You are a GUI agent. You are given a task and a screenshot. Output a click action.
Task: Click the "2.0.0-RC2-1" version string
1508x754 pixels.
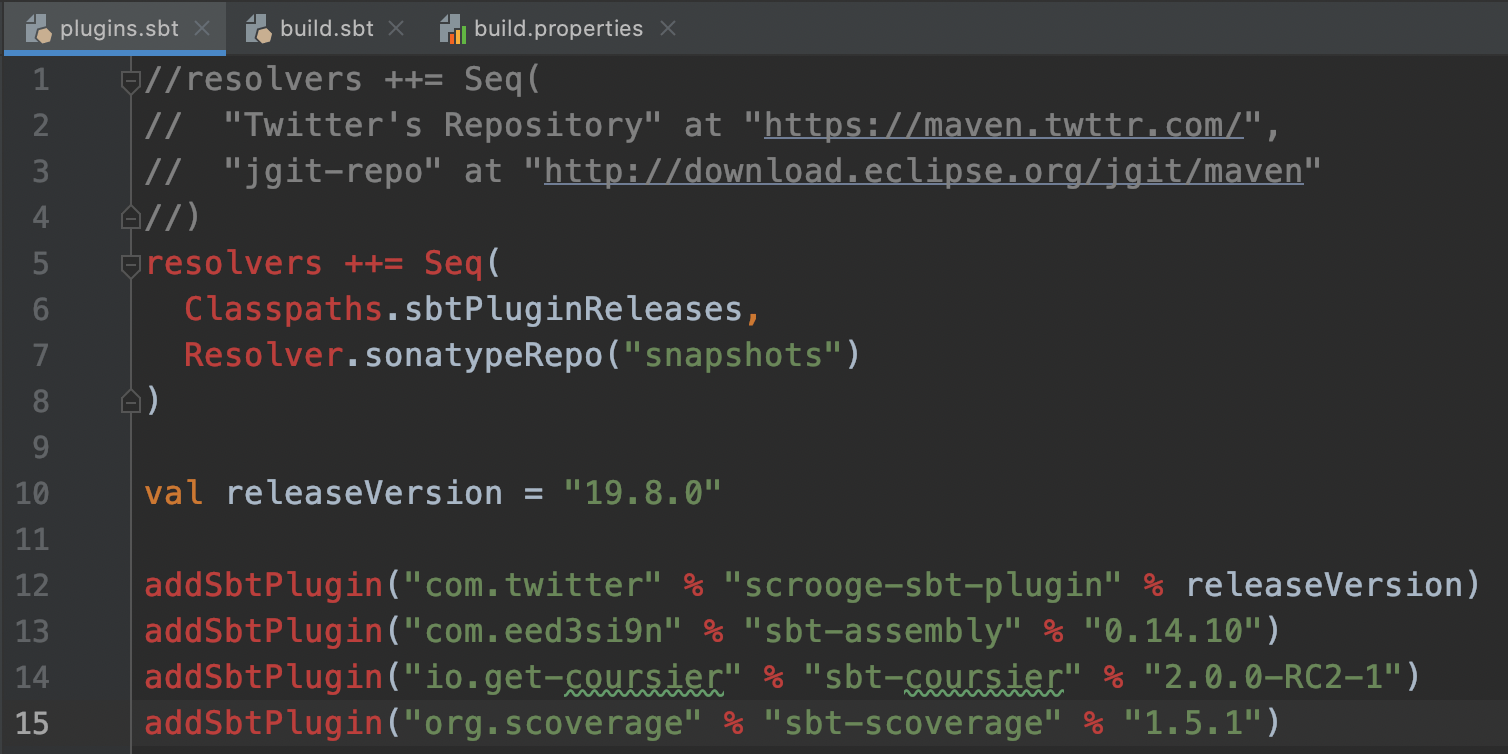click(x=1272, y=677)
